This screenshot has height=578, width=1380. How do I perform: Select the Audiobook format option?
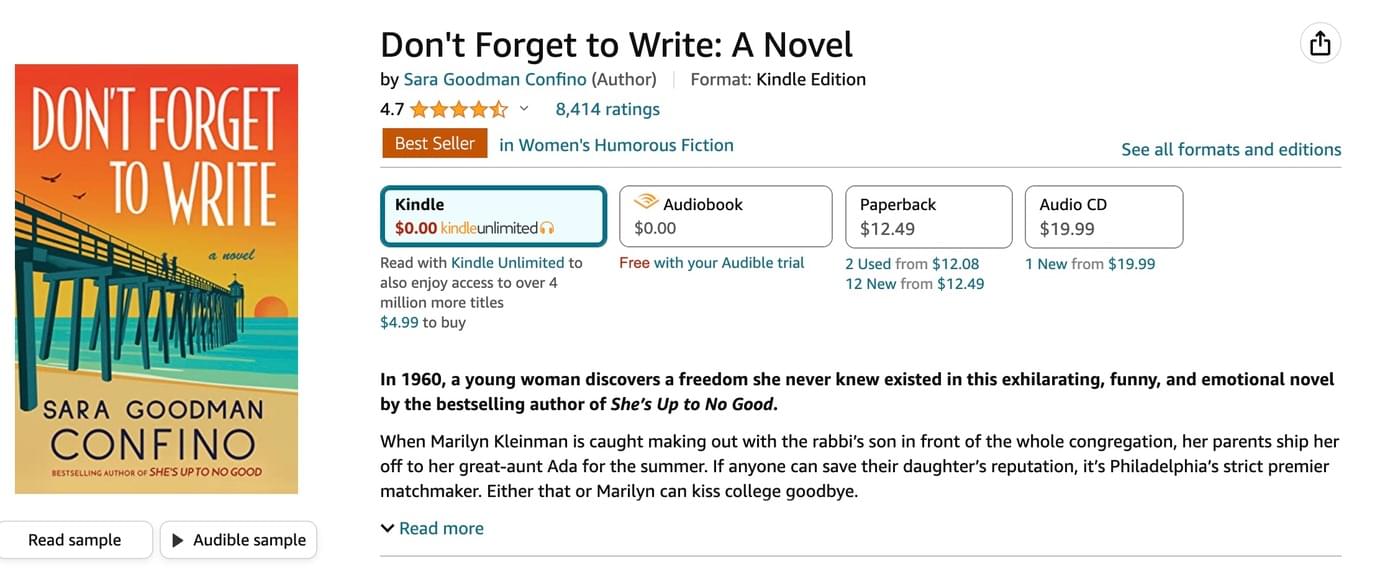(x=725, y=216)
